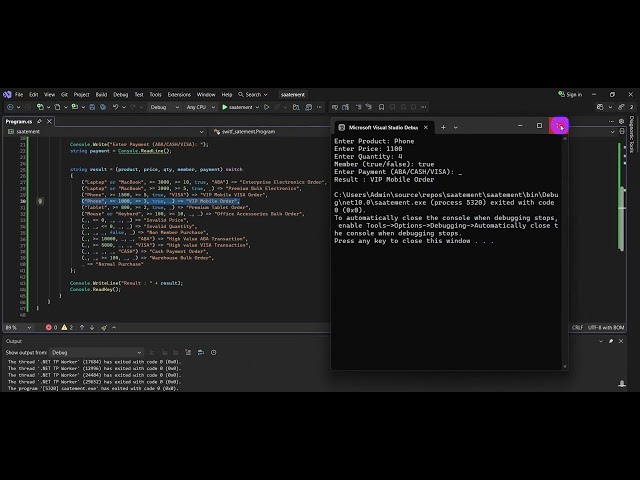The height and width of the screenshot is (480, 640).
Task: Click the clock timestamp icon in Output
Action: tap(213, 352)
